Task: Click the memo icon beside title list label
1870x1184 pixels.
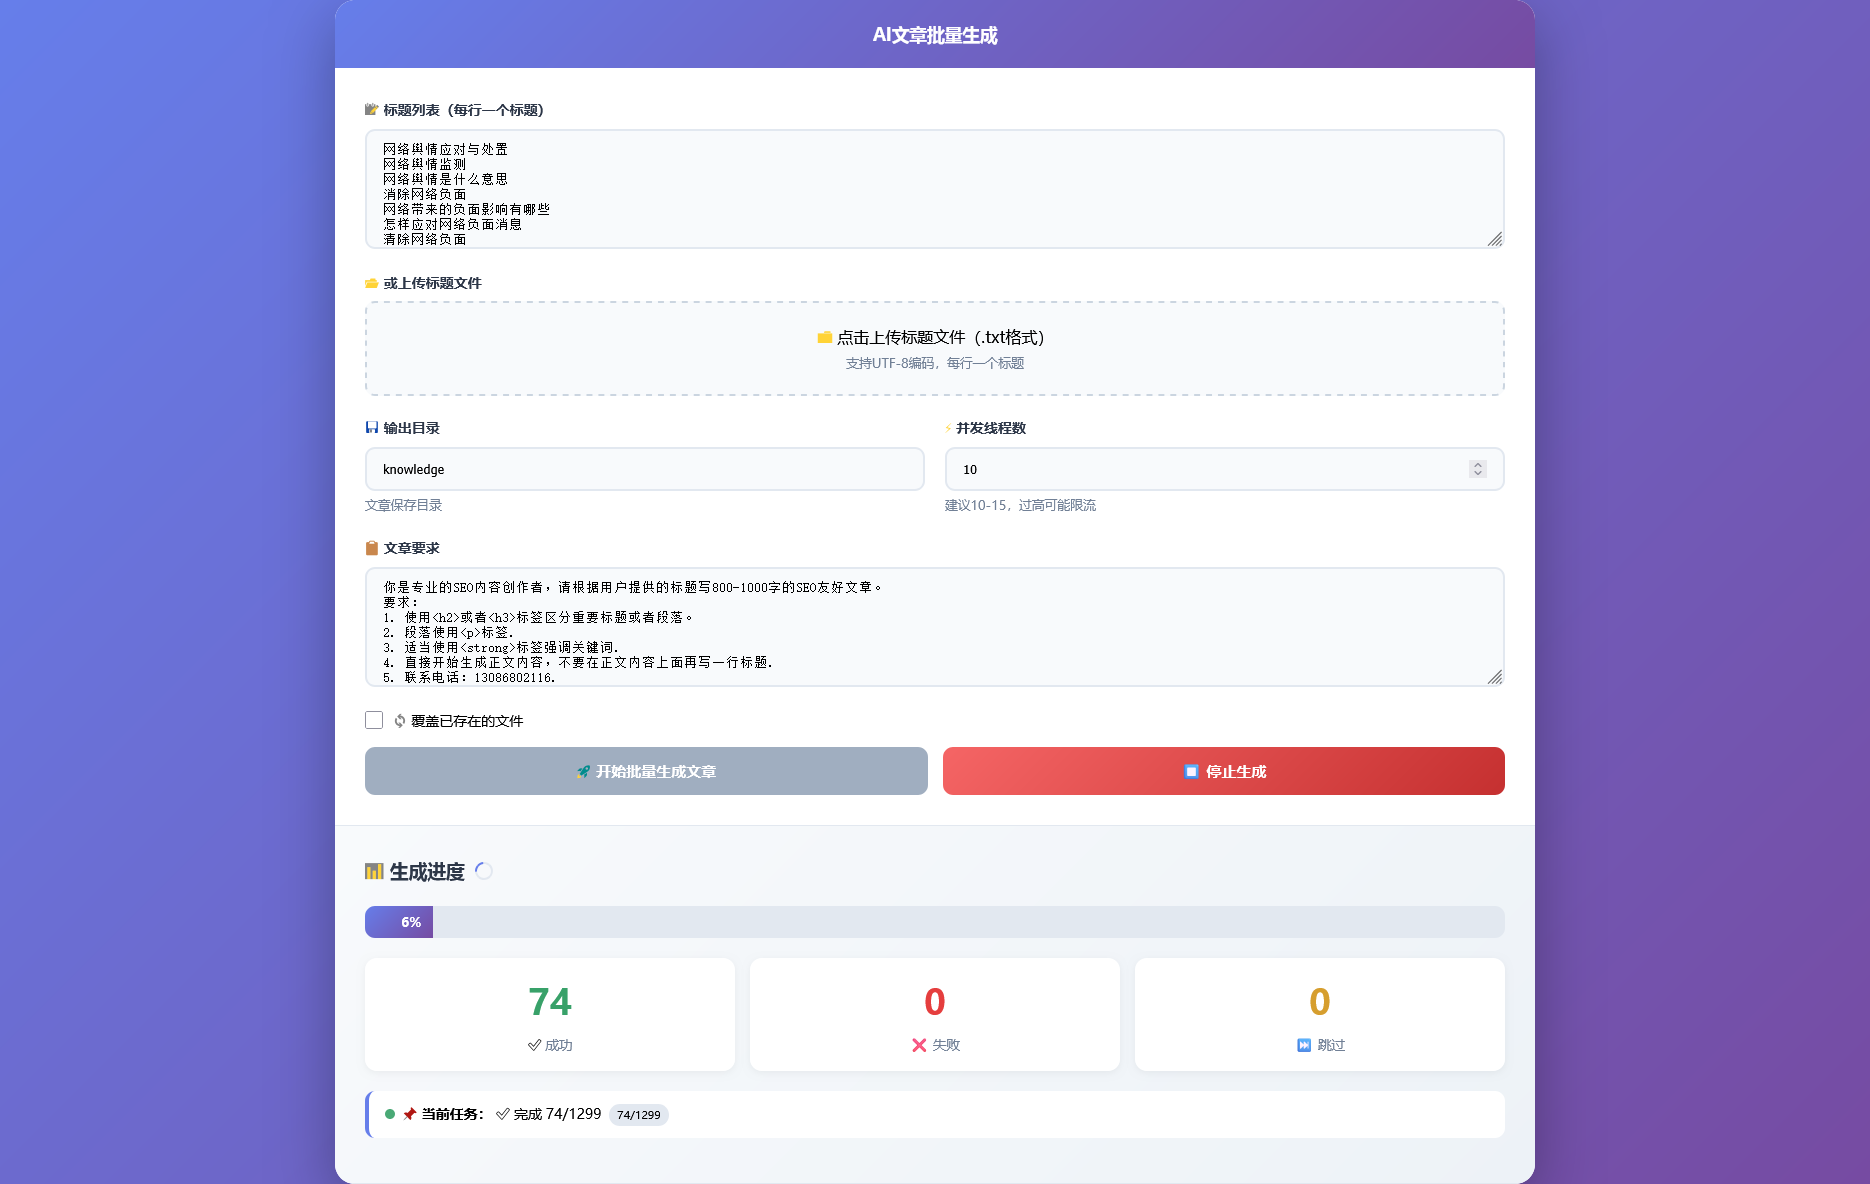Action: (x=371, y=110)
